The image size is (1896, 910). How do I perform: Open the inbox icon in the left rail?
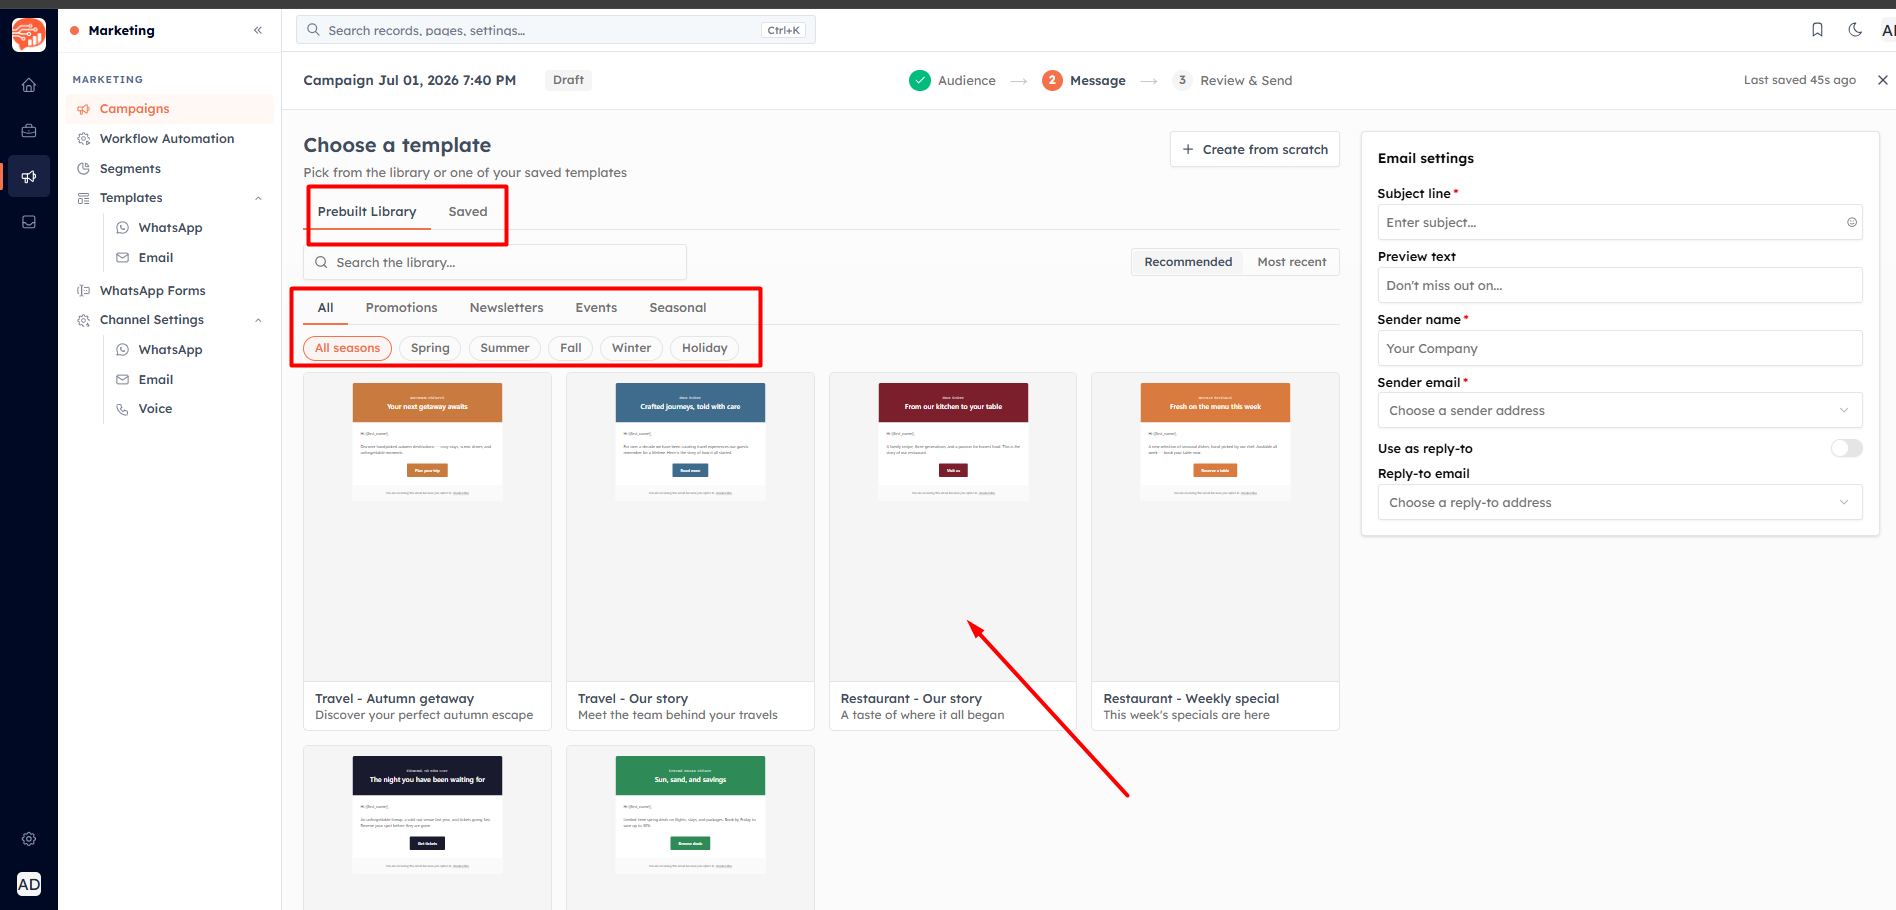(29, 222)
